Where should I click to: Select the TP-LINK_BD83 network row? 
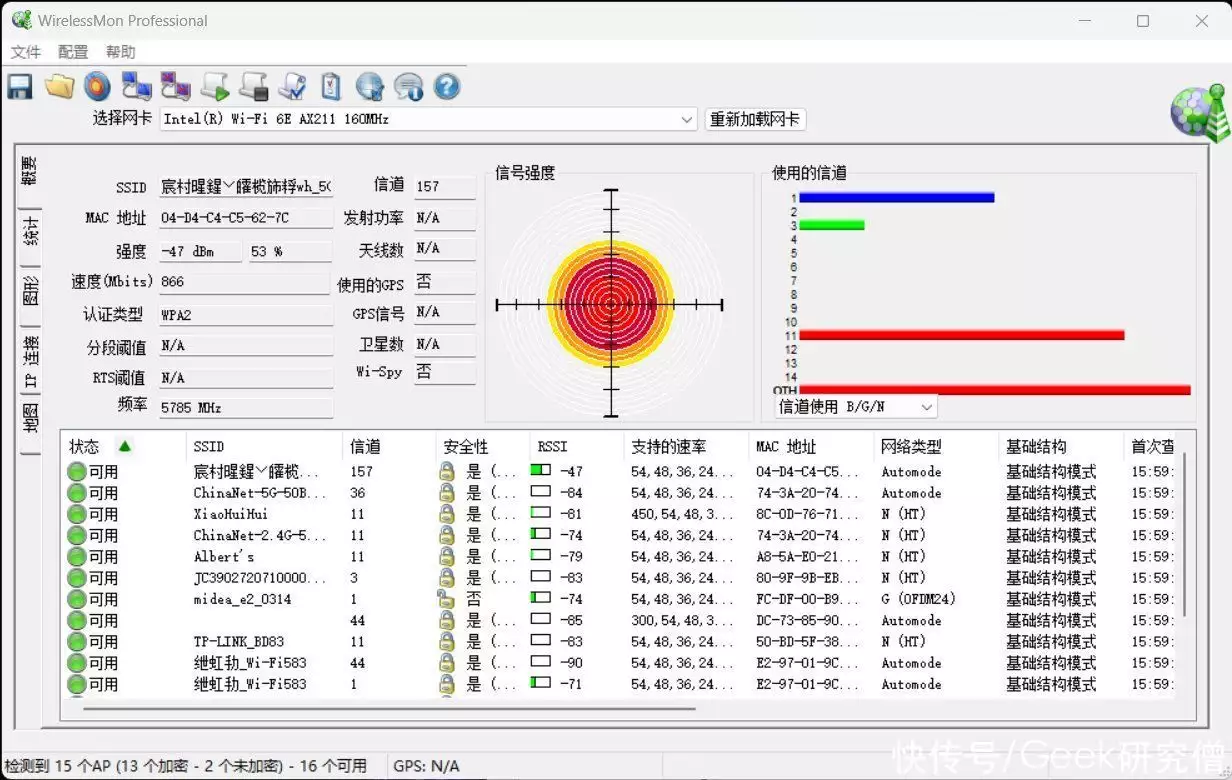pos(619,642)
